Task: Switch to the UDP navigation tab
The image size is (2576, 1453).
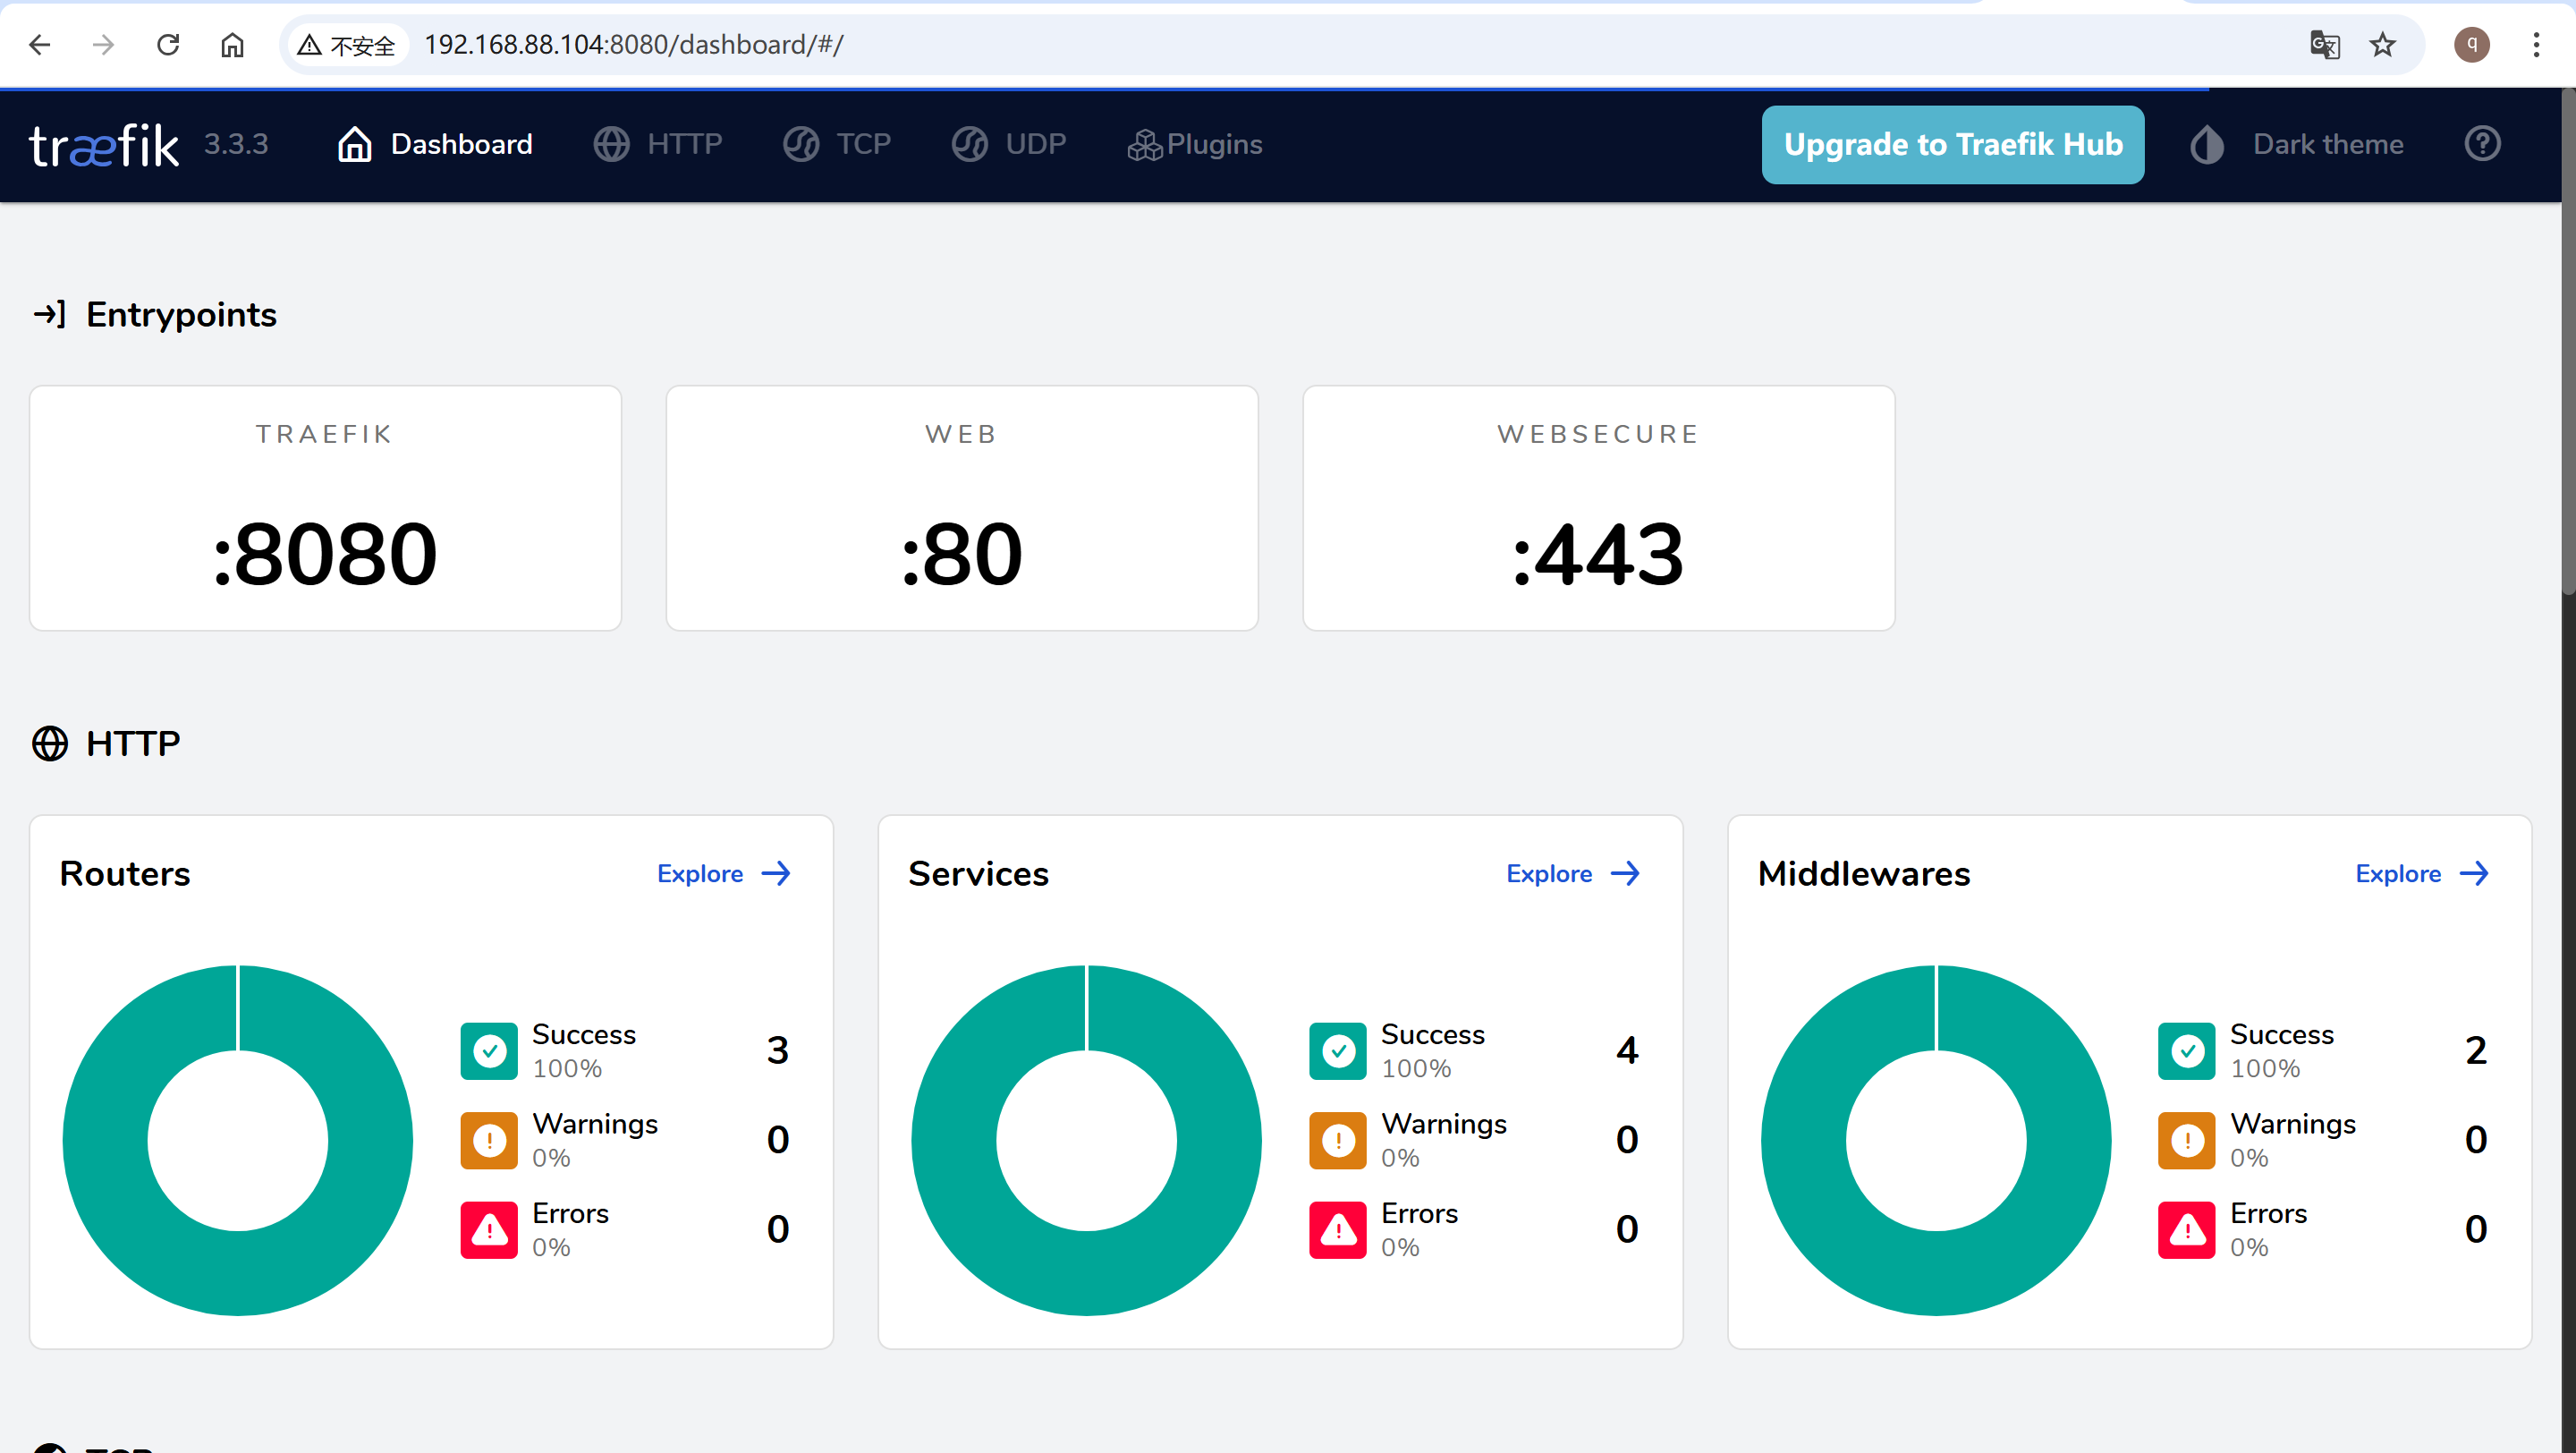Action: pos(1008,144)
